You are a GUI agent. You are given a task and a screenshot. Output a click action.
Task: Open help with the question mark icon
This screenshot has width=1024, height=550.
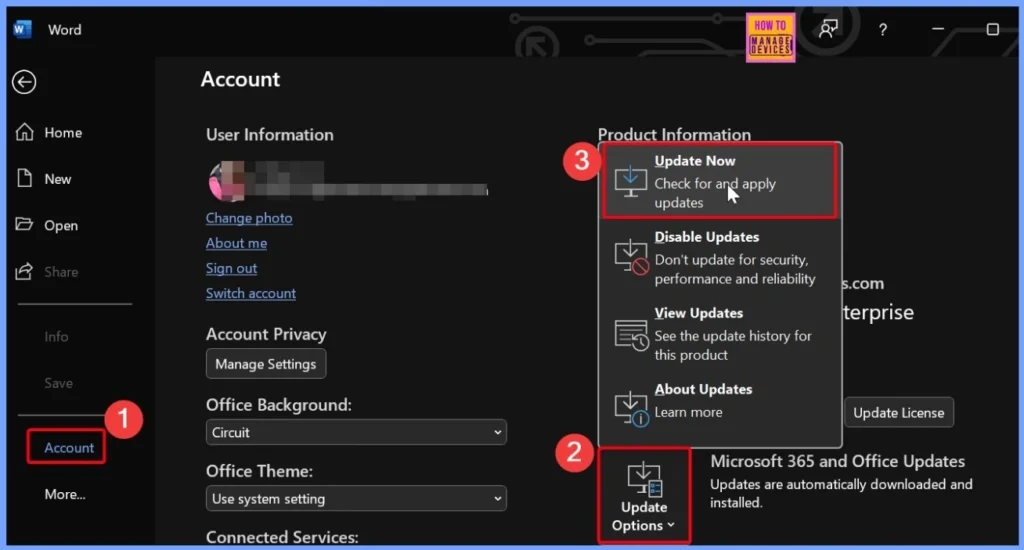point(882,29)
